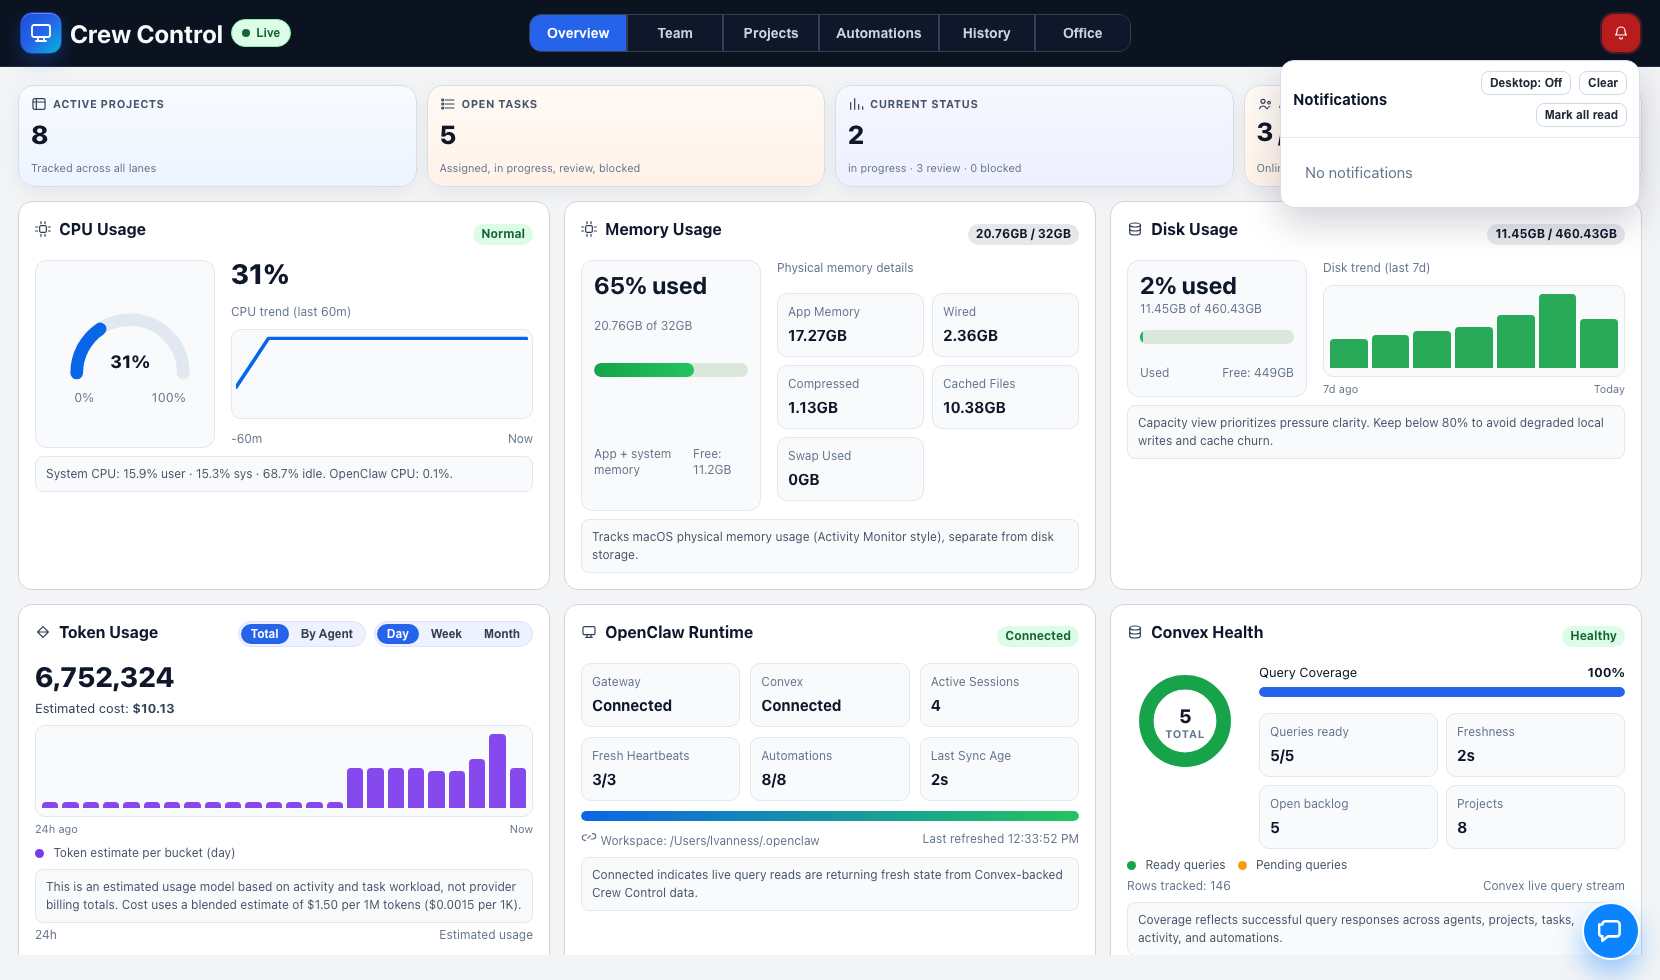Click the Disk Usage database icon
The image size is (1660, 980).
[x=1135, y=229]
